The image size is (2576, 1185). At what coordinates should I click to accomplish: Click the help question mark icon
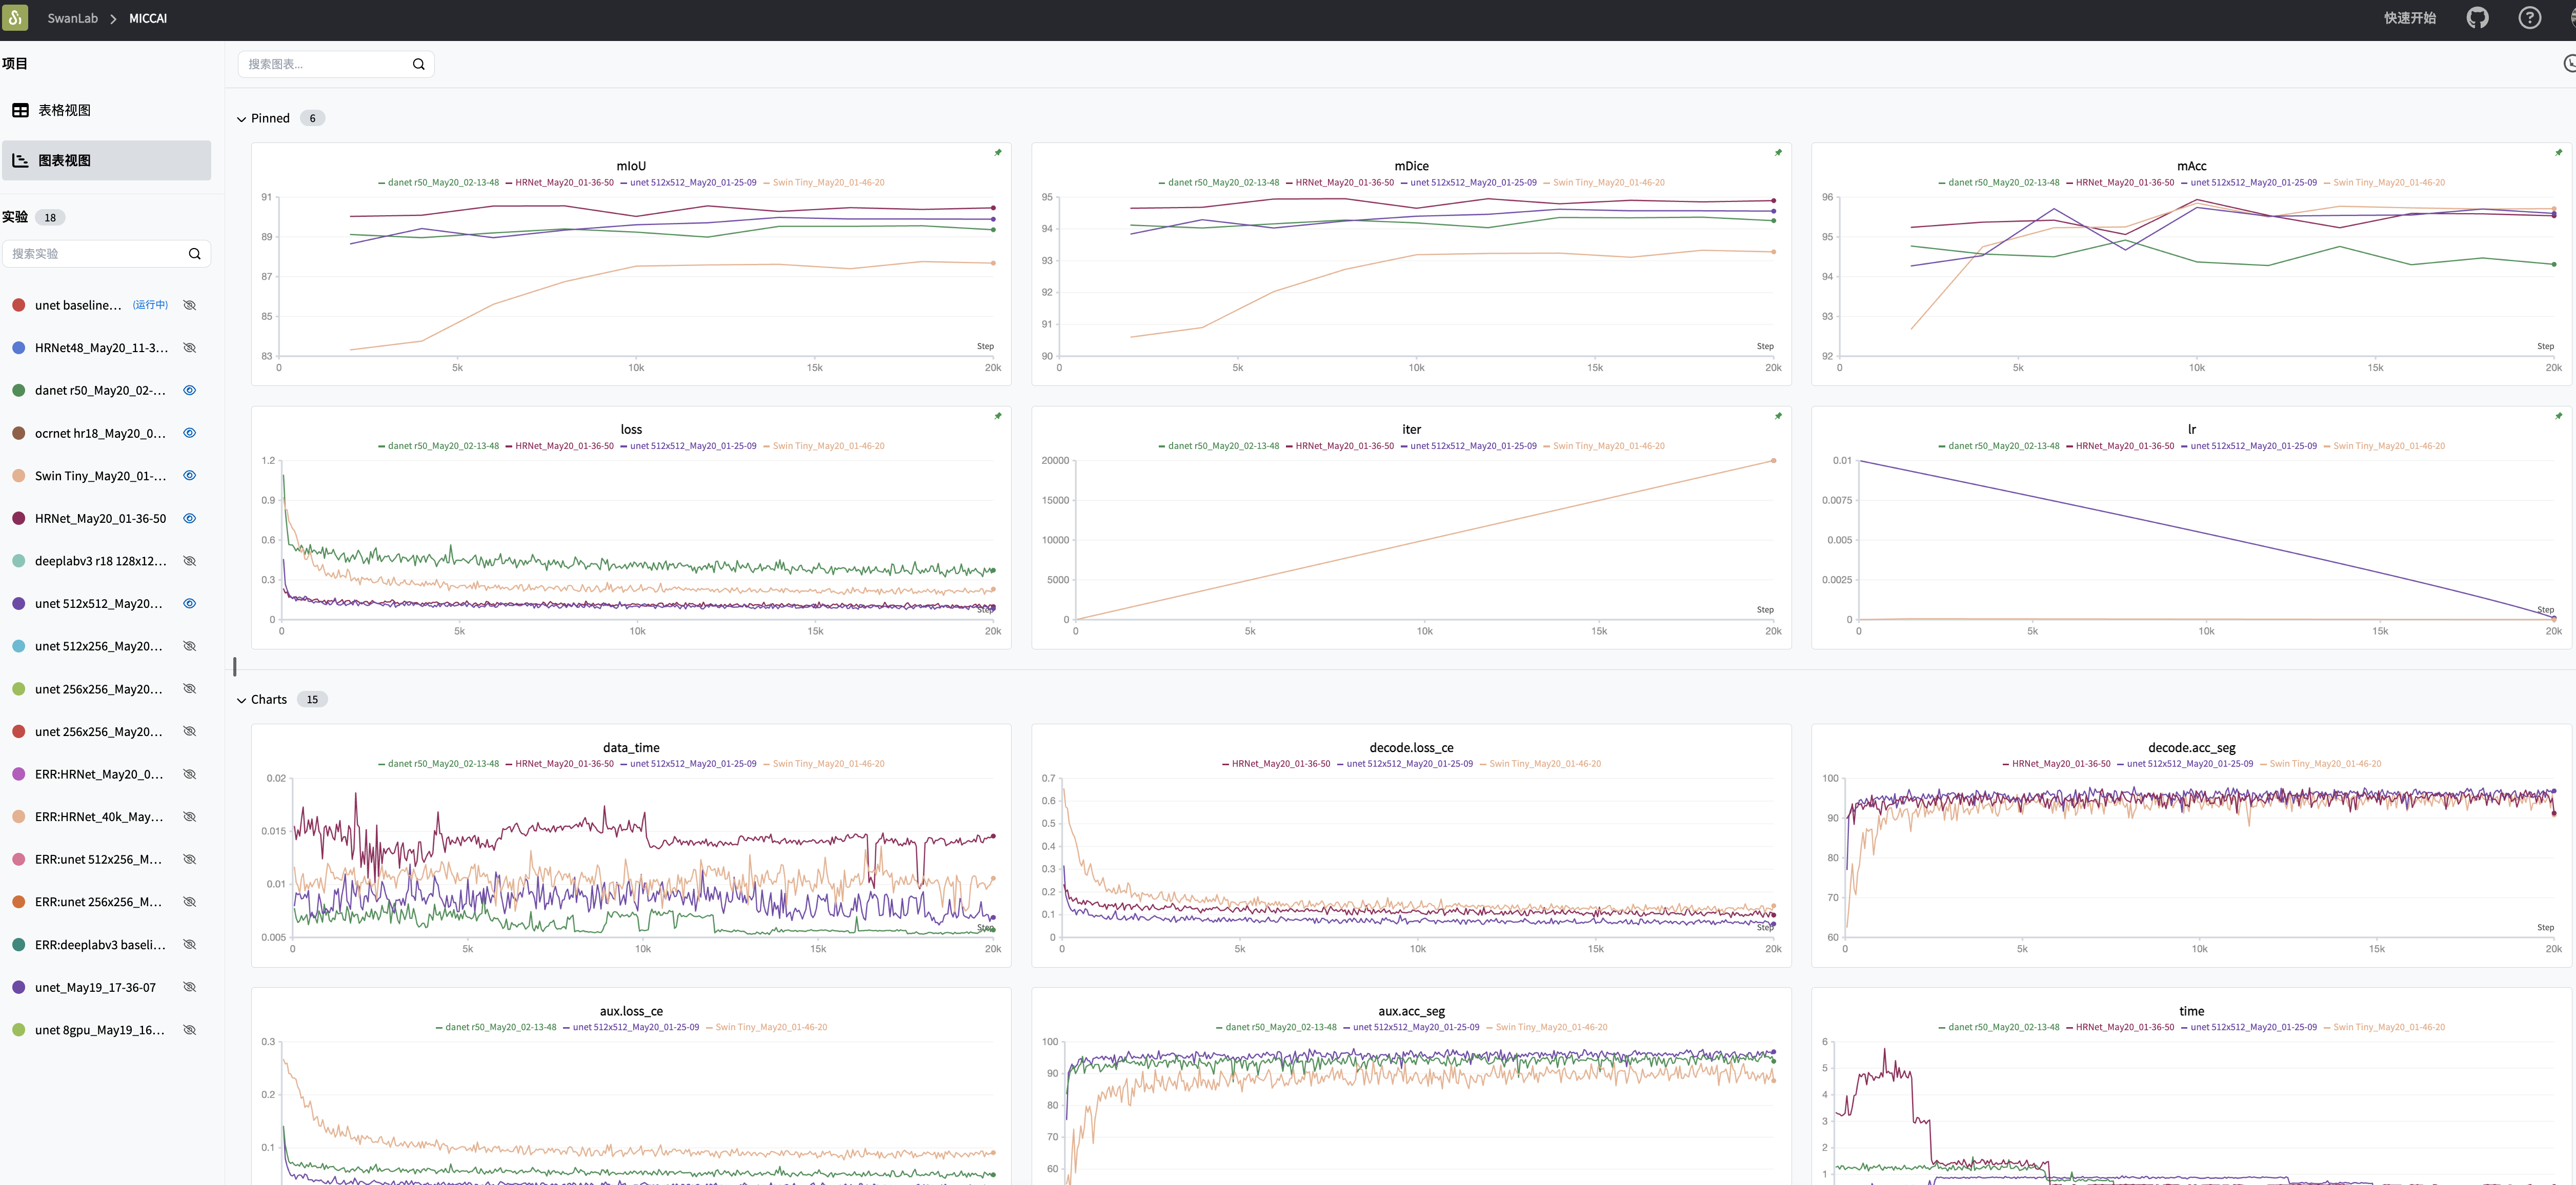click(2529, 18)
